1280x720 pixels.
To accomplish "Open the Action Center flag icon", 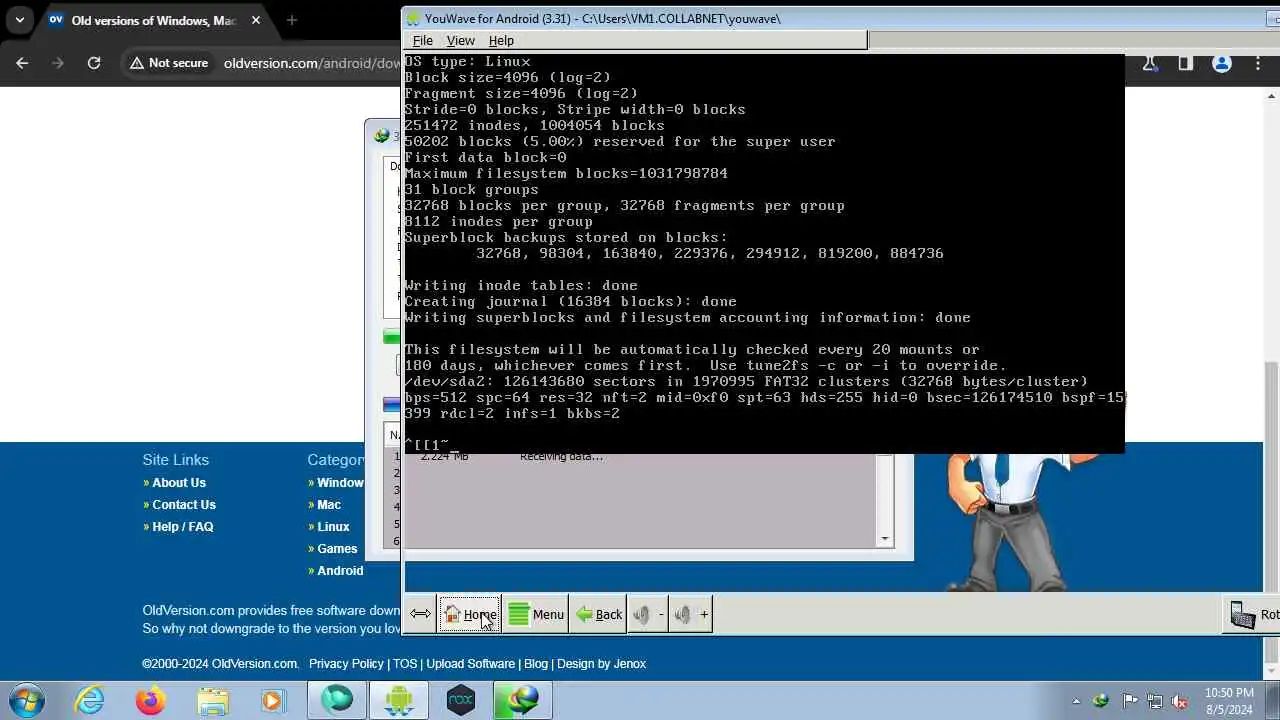I will 1130,701.
